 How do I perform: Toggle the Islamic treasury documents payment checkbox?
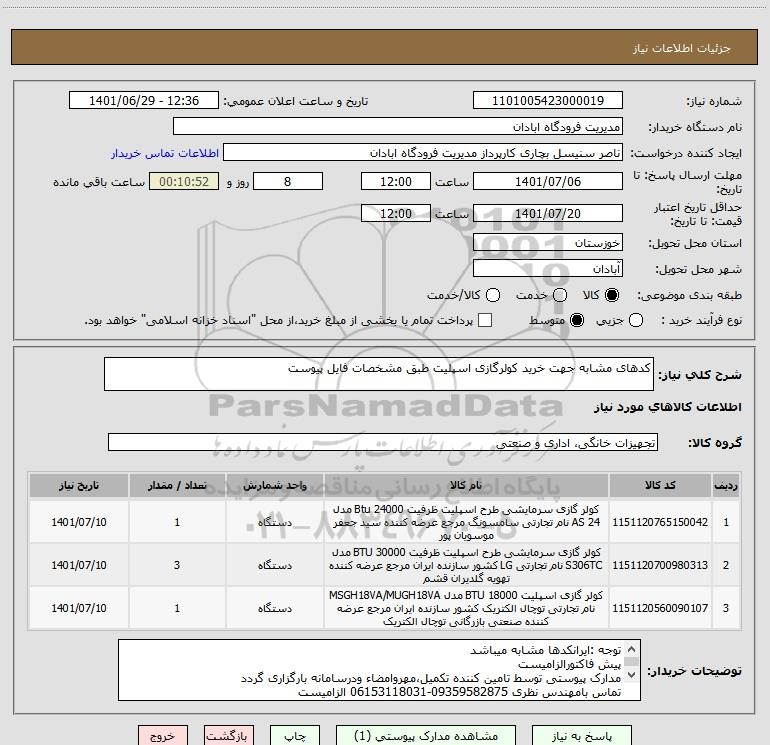485,320
